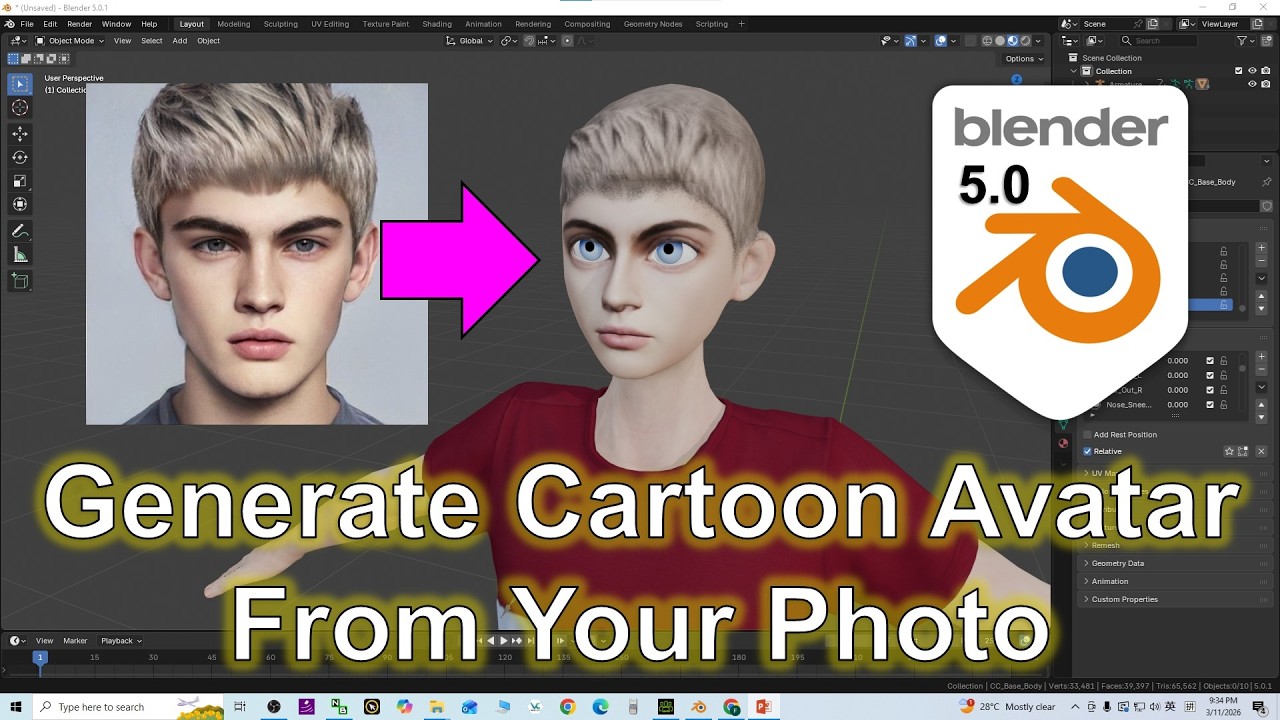Open the viewport Object menu

(208, 41)
